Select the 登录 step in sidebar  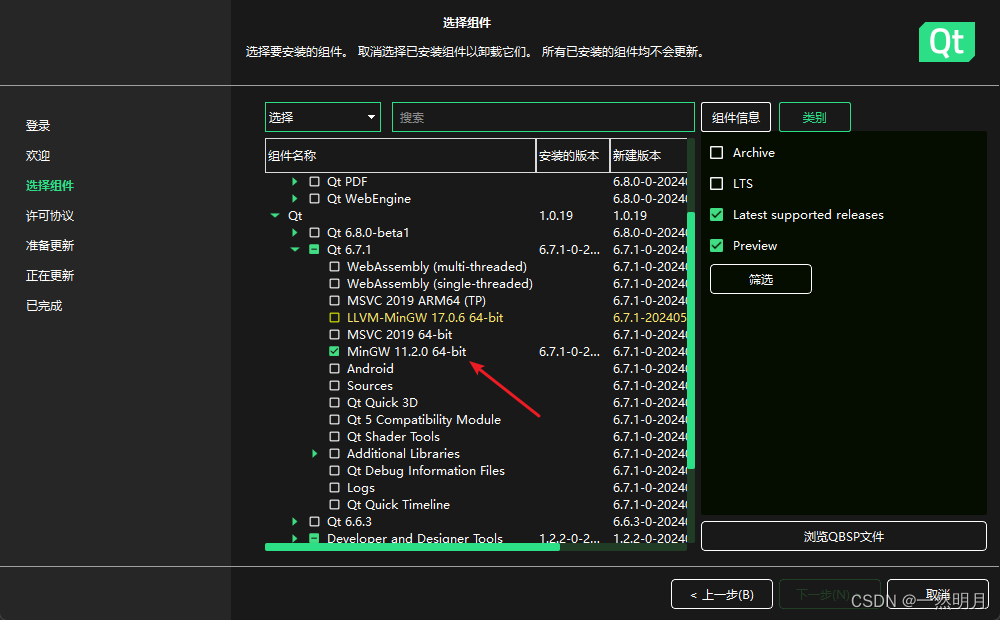38,126
